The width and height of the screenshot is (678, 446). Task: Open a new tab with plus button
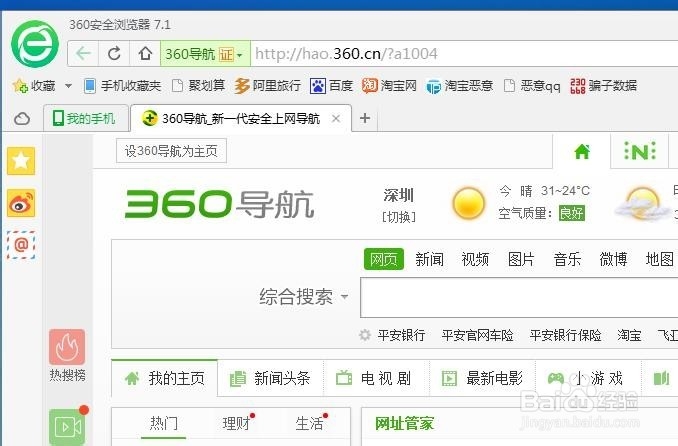(x=365, y=118)
